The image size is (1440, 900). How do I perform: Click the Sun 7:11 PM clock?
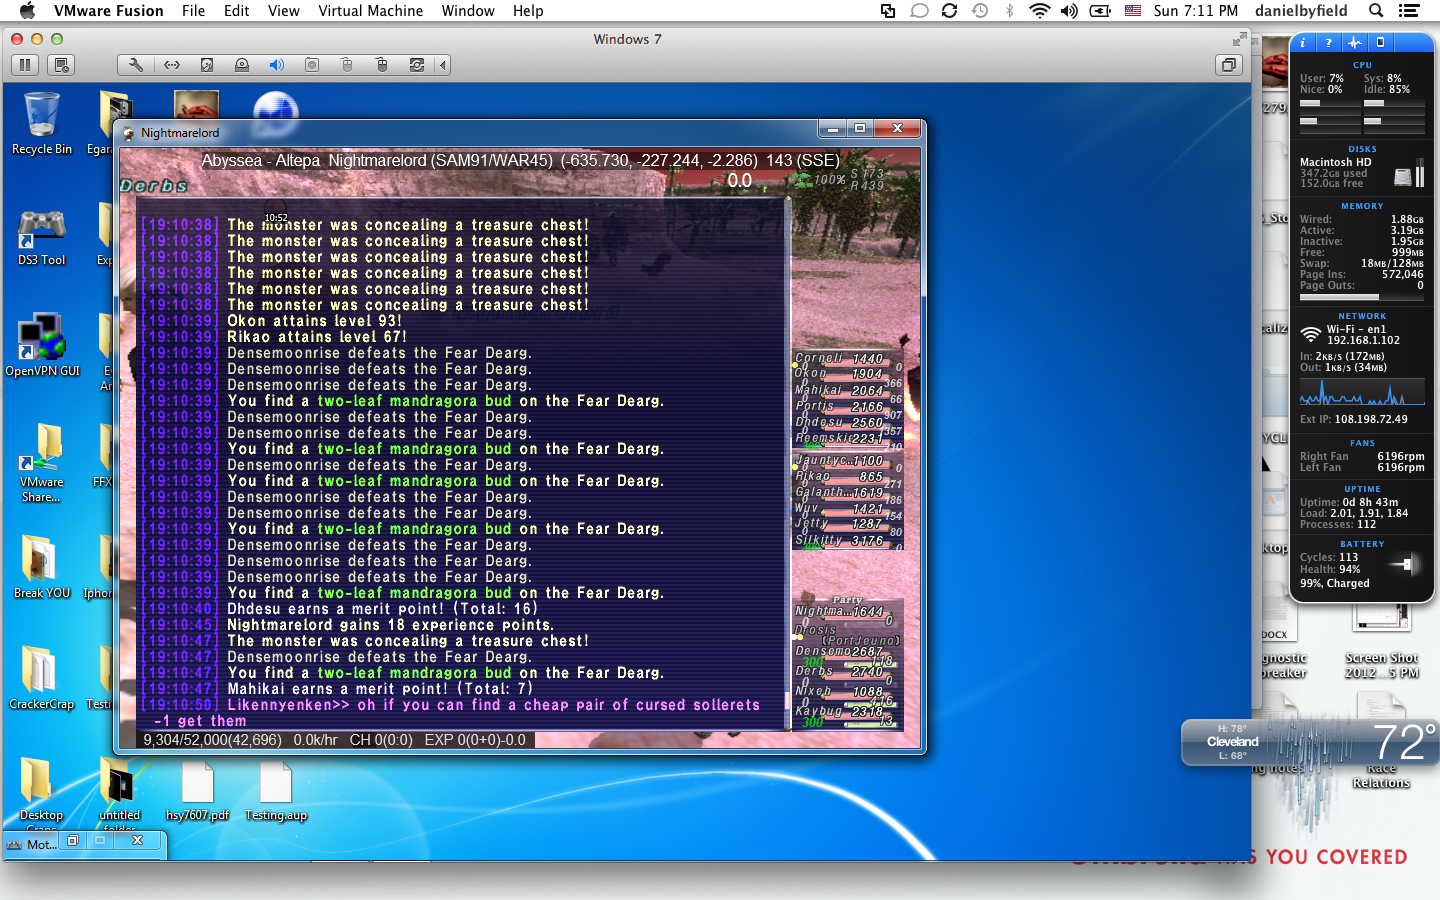1195,11
